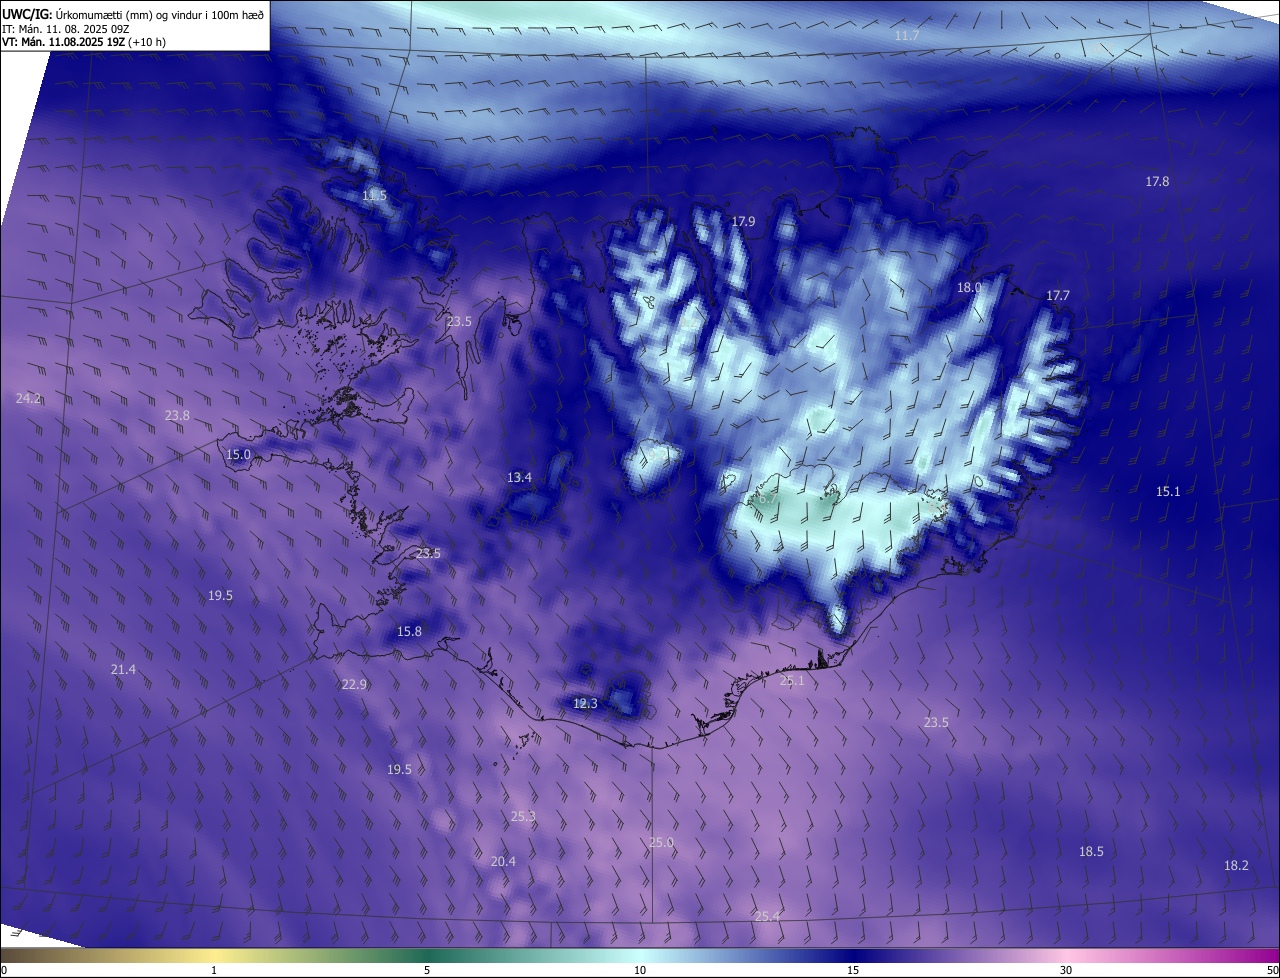Click the 15.0 value label
The height and width of the screenshot is (978, 1280).
click(238, 454)
